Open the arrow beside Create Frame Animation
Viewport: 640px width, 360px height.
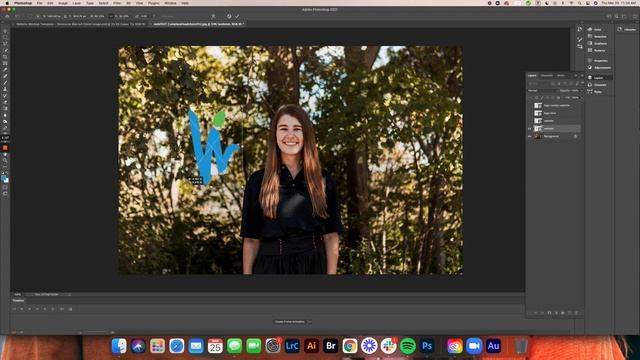tap(309, 322)
